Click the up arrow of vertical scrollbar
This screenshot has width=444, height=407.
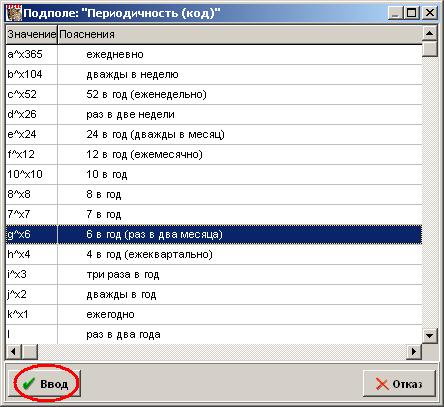(429, 33)
